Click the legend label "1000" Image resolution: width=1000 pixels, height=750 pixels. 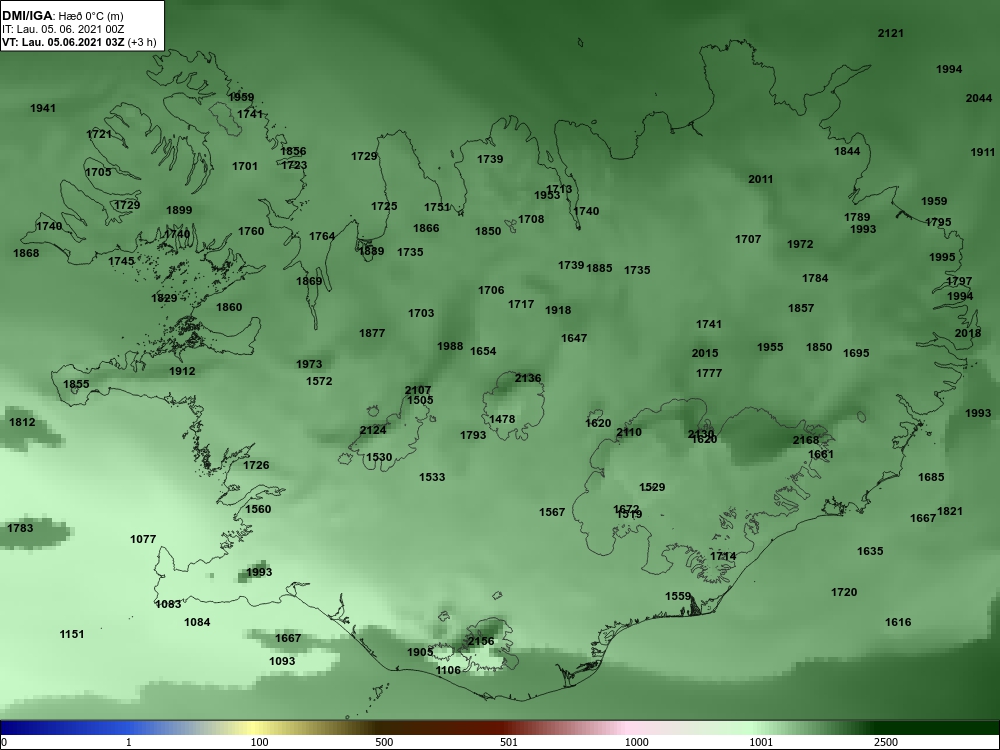[636, 742]
